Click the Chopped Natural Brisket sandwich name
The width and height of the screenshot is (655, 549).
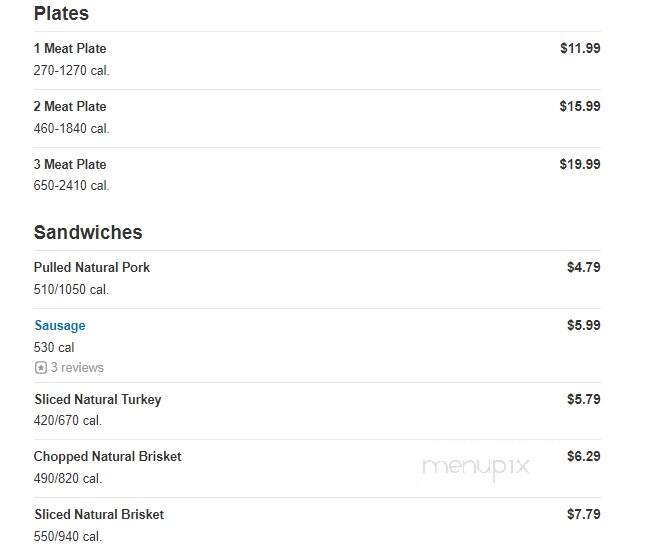(x=107, y=456)
